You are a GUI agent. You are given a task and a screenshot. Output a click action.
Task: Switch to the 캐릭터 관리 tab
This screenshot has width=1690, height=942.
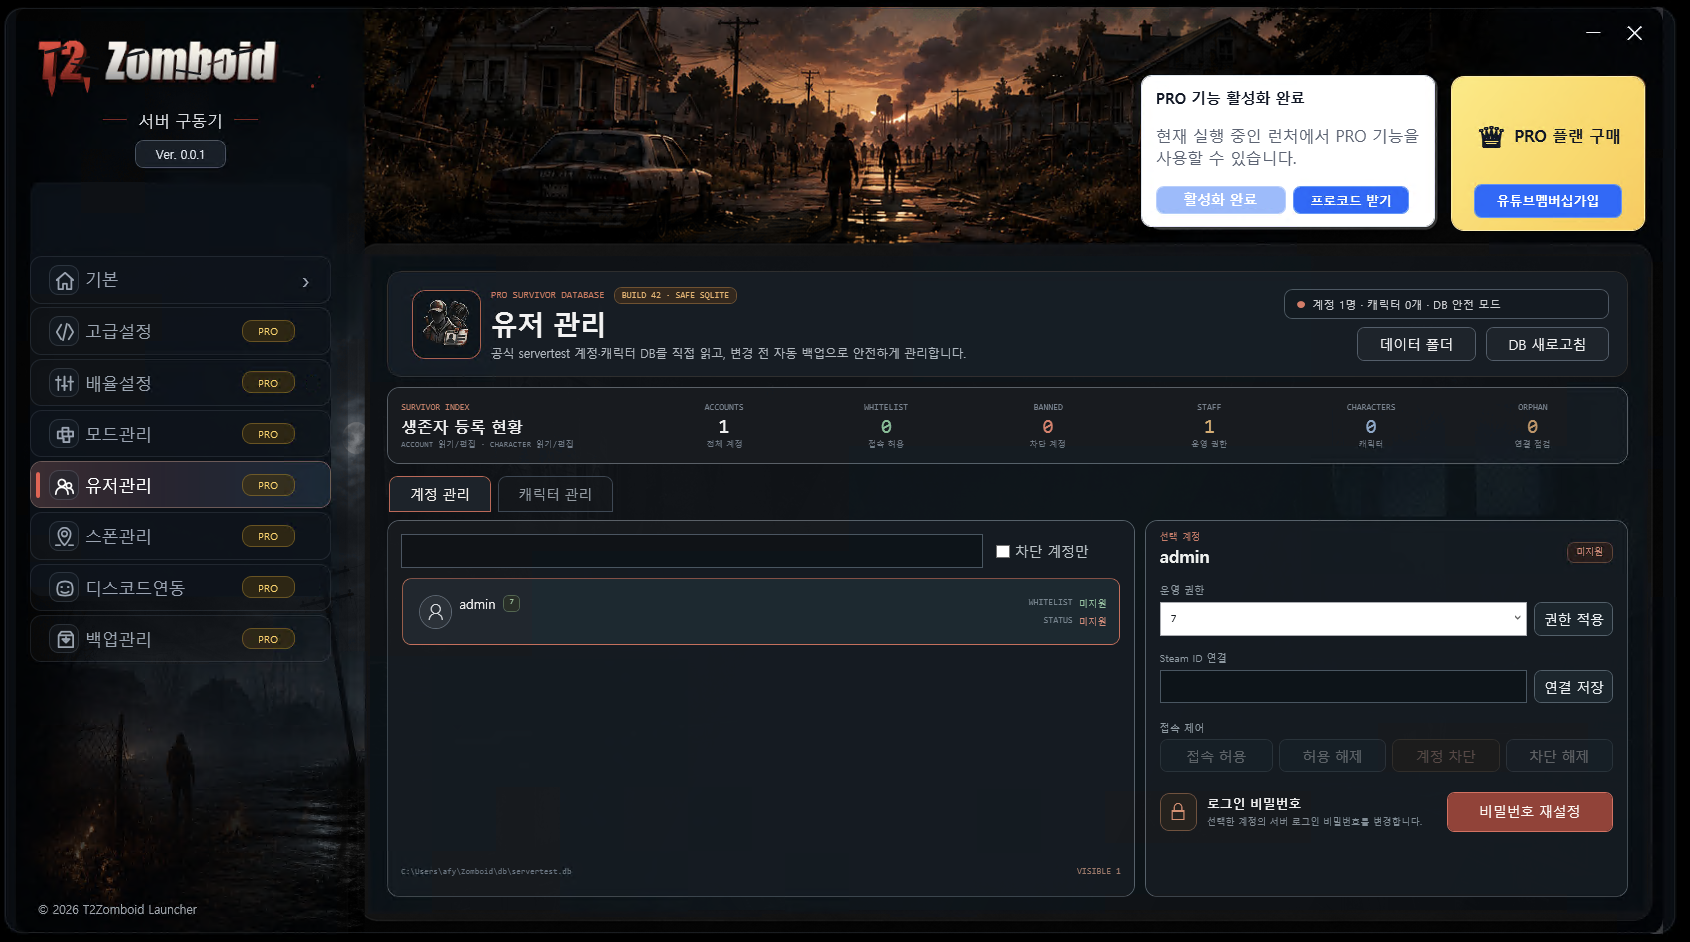555,494
